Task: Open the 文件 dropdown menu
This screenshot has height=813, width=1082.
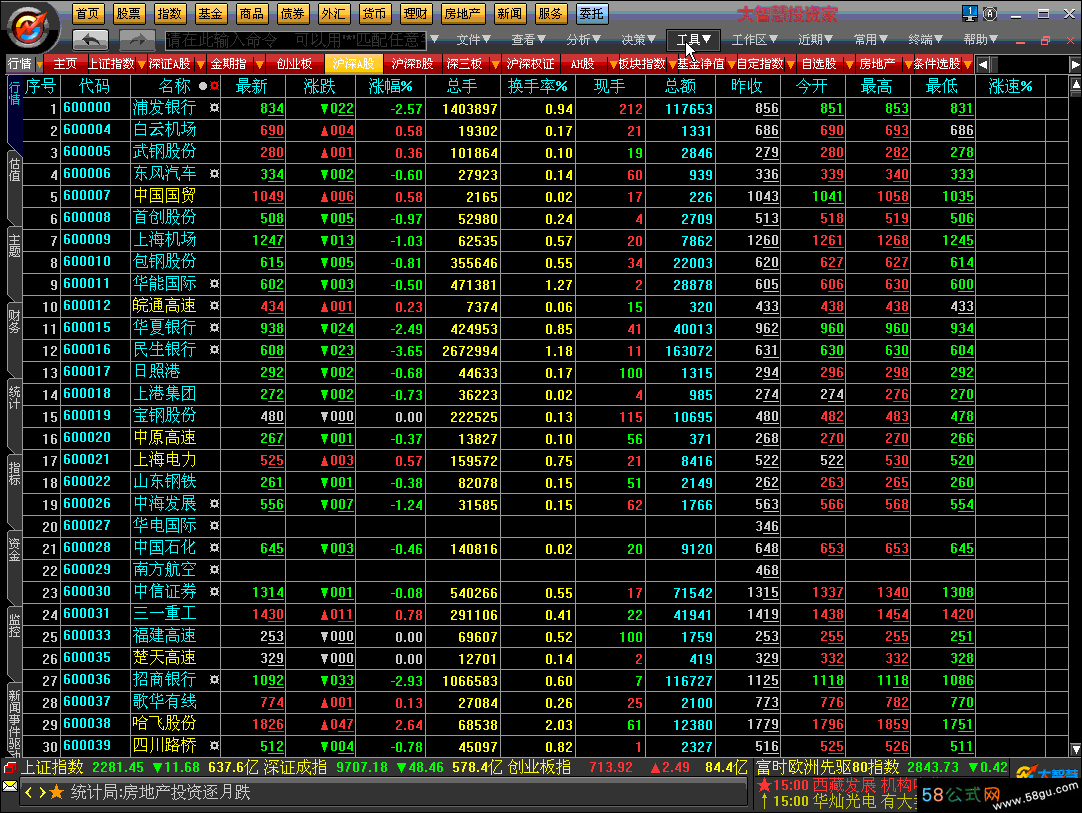Action: pyautogui.click(x=473, y=40)
